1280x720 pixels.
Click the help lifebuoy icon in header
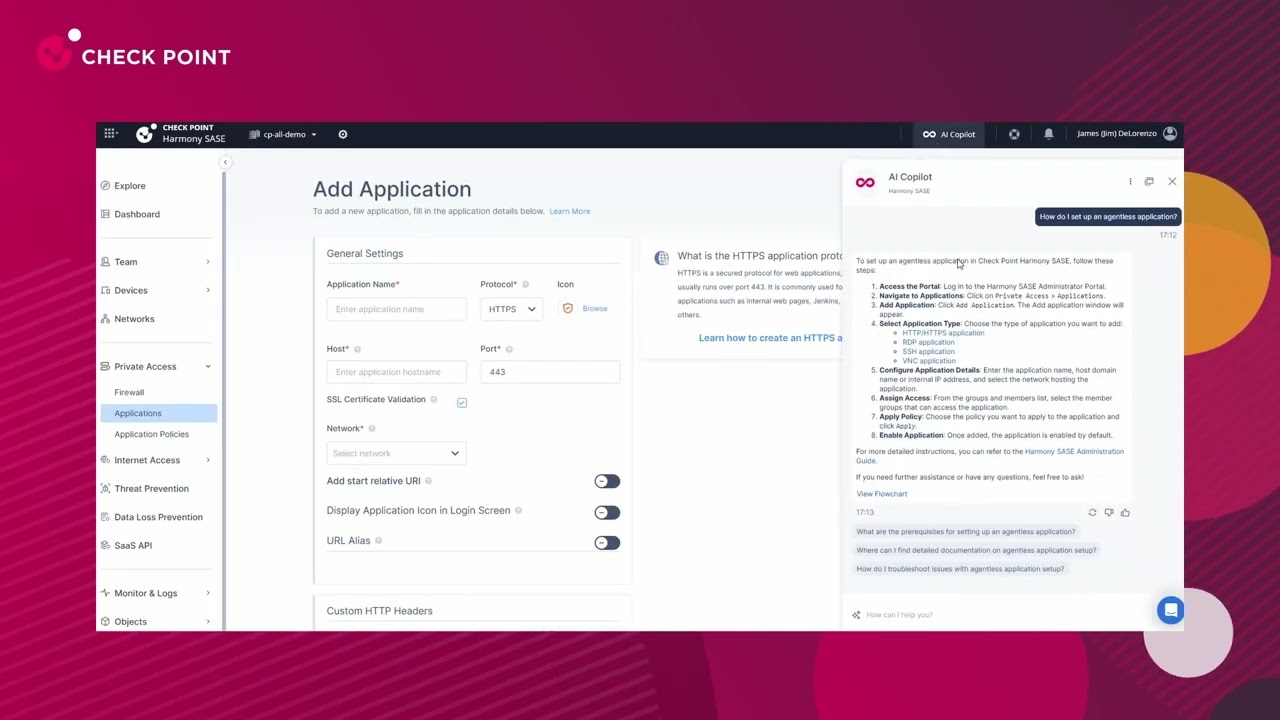pos(1014,134)
